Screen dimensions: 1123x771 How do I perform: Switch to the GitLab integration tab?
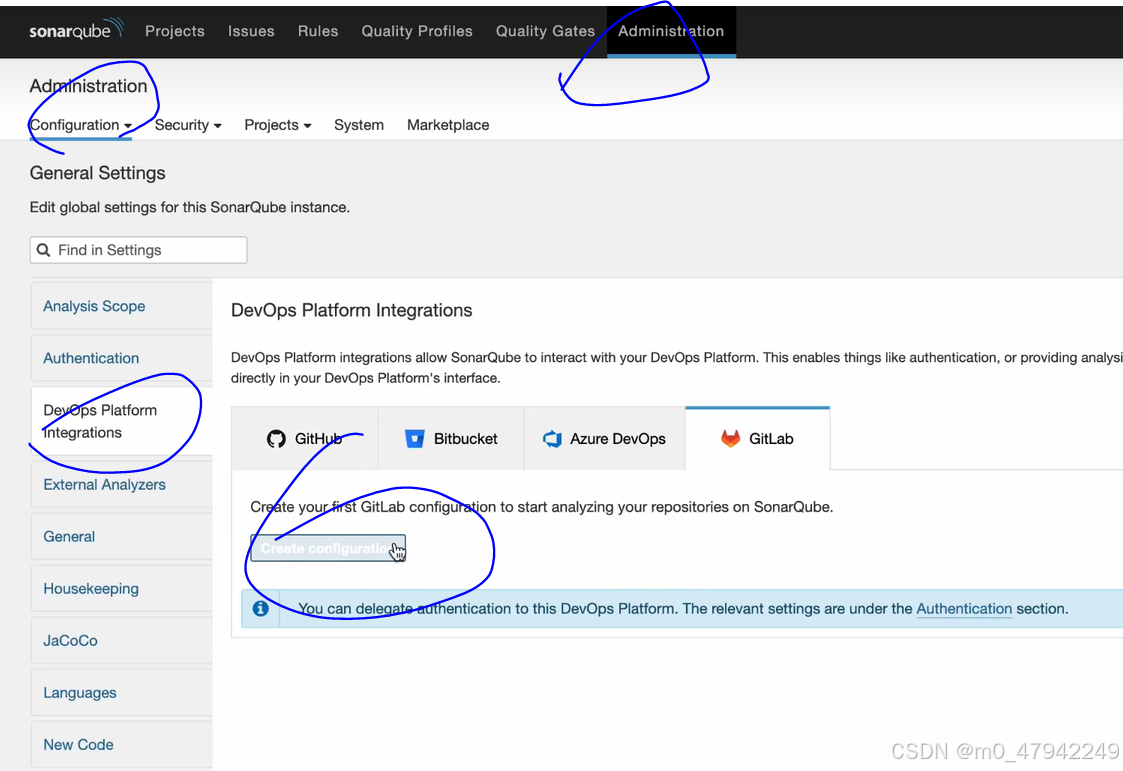pos(758,439)
